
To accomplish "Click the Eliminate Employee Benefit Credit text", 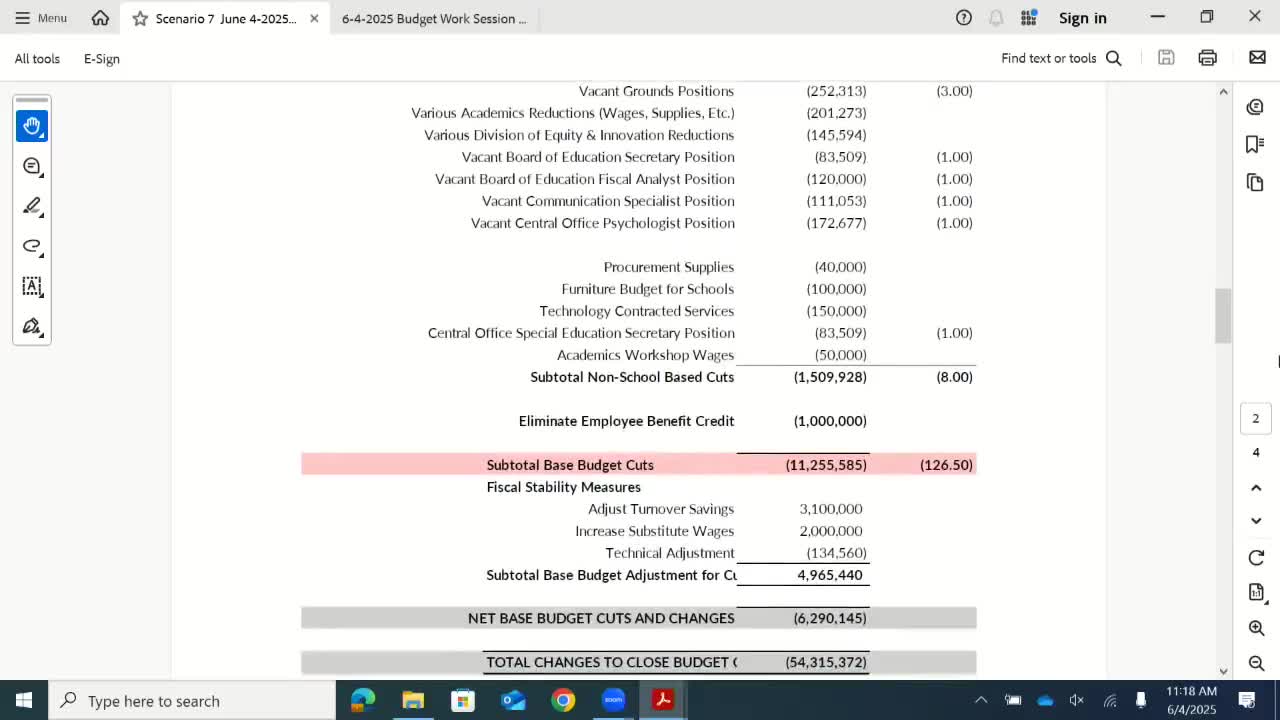I will (626, 421).
